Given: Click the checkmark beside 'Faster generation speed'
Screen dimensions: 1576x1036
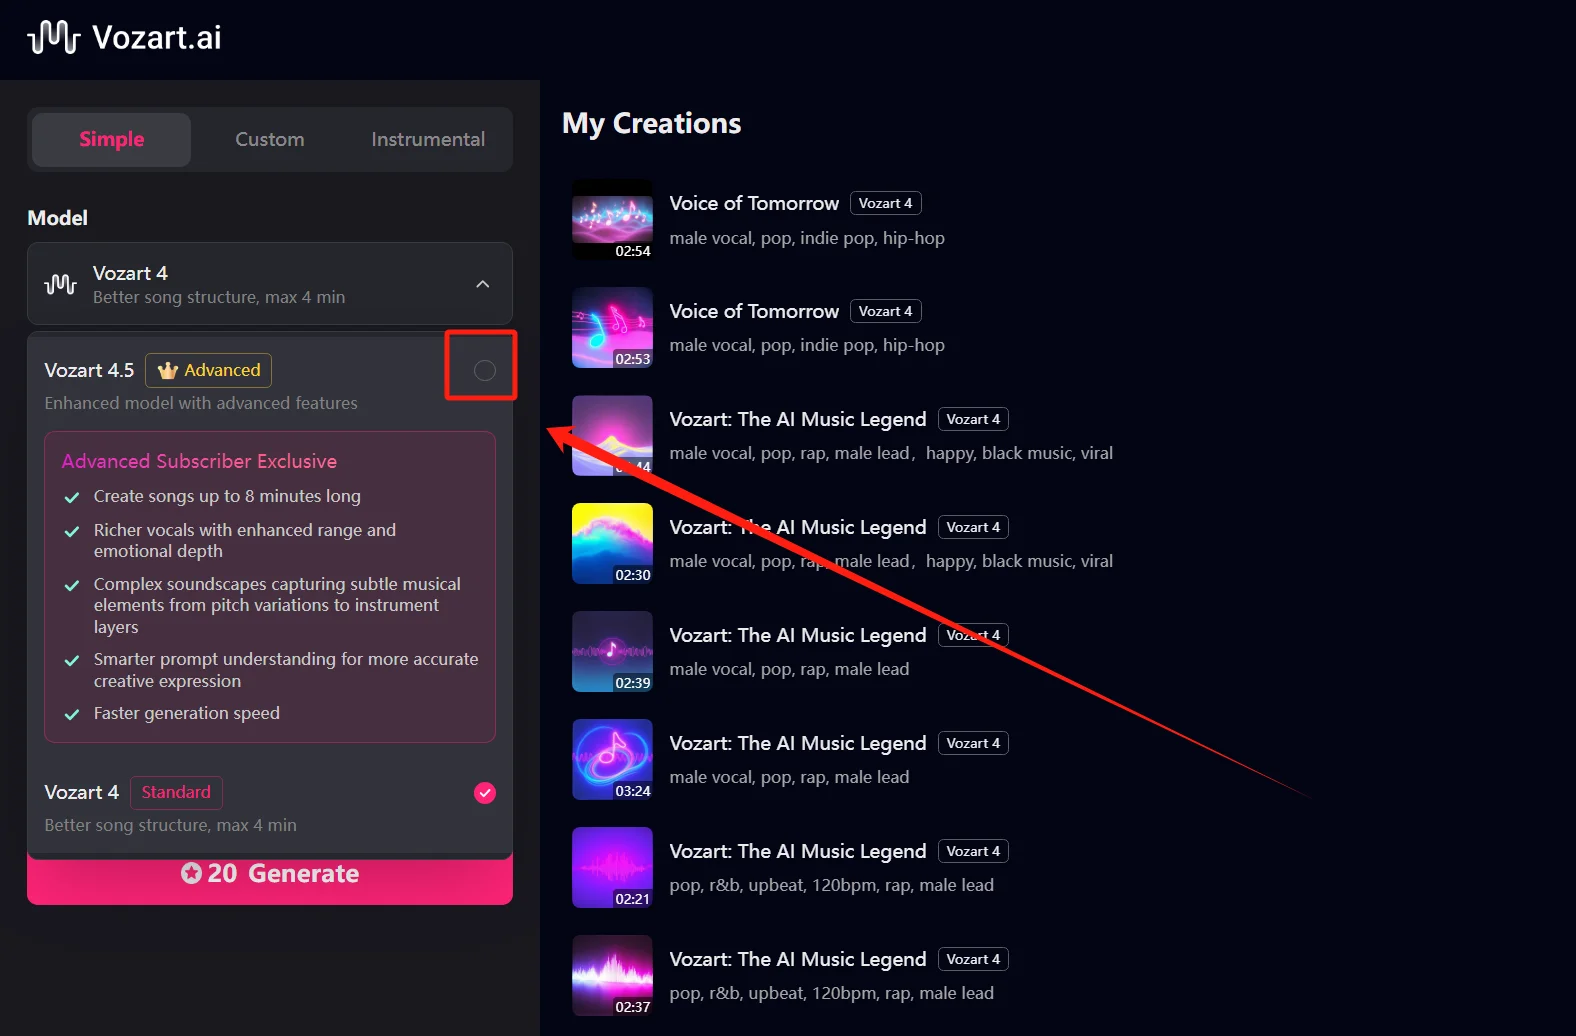Looking at the screenshot, I should coord(72,714).
